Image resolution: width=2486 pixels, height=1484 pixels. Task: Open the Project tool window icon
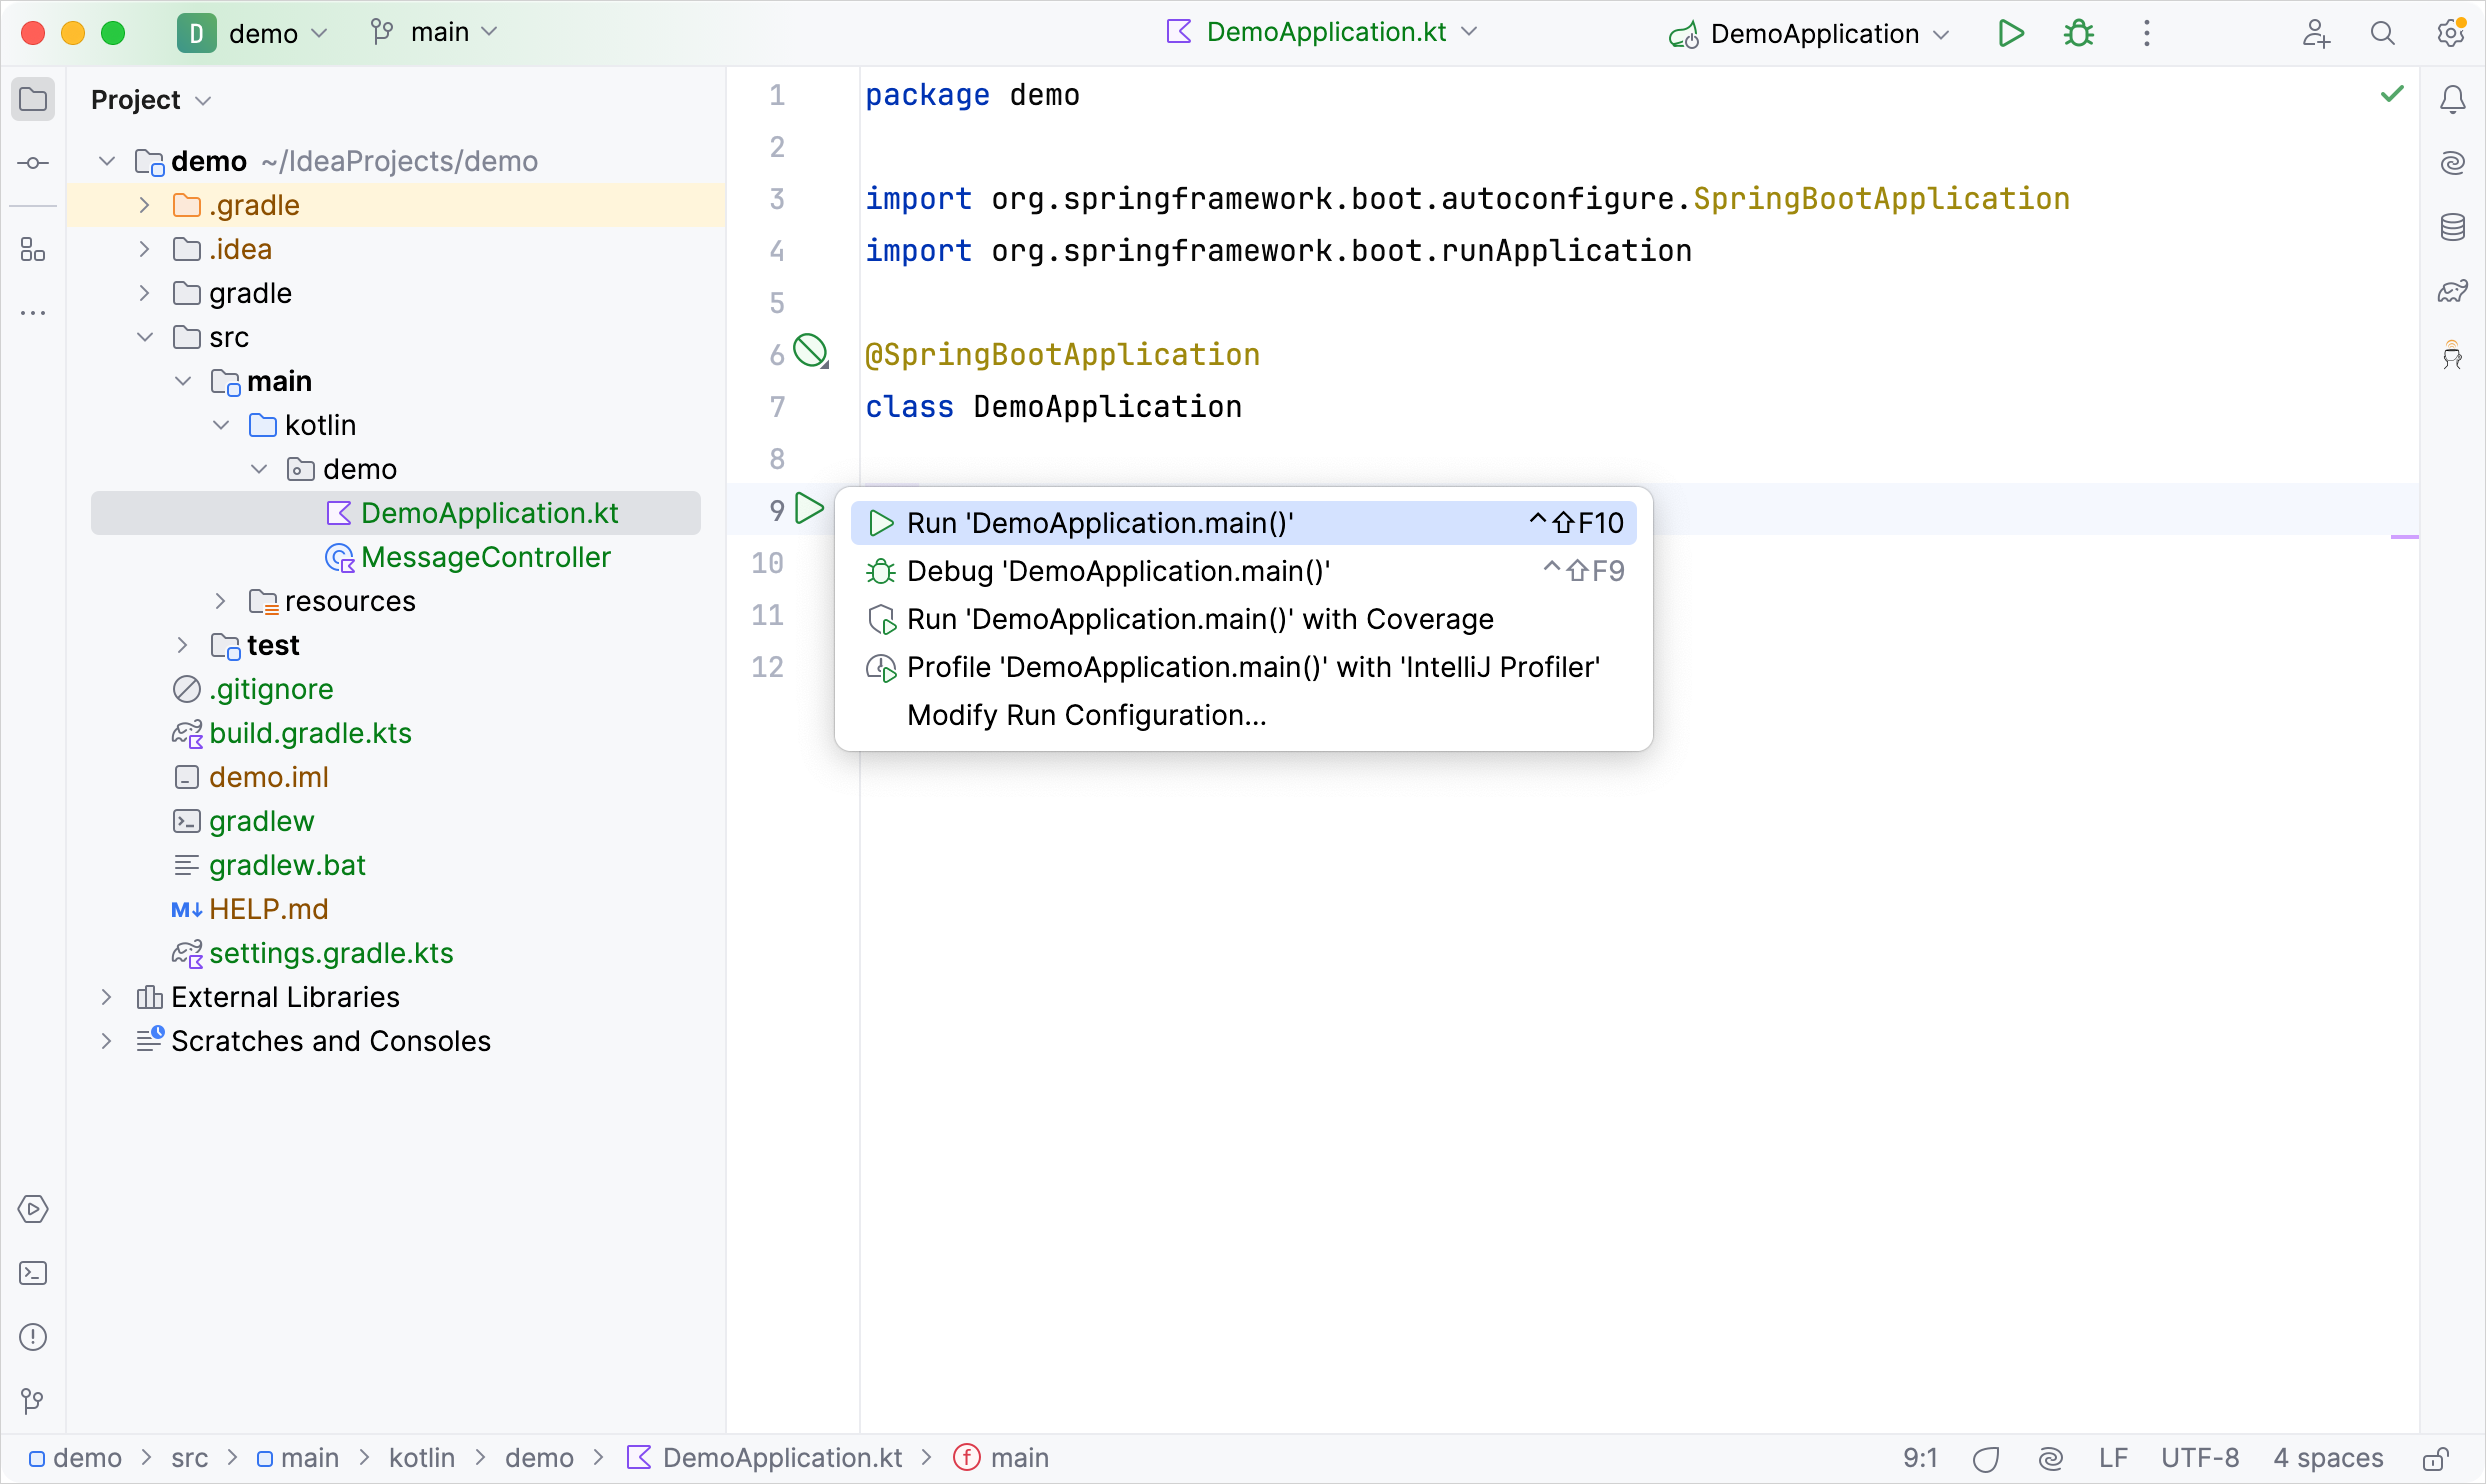click(33, 99)
